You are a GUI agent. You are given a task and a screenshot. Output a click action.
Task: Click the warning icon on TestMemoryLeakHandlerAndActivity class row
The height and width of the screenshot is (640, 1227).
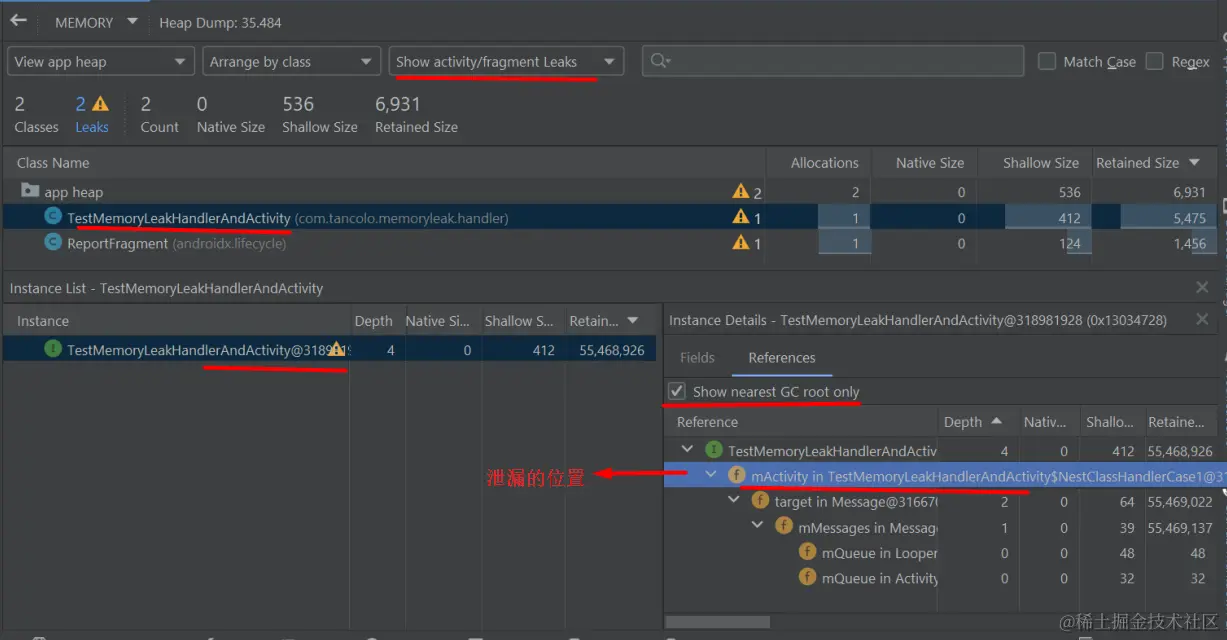click(741, 217)
